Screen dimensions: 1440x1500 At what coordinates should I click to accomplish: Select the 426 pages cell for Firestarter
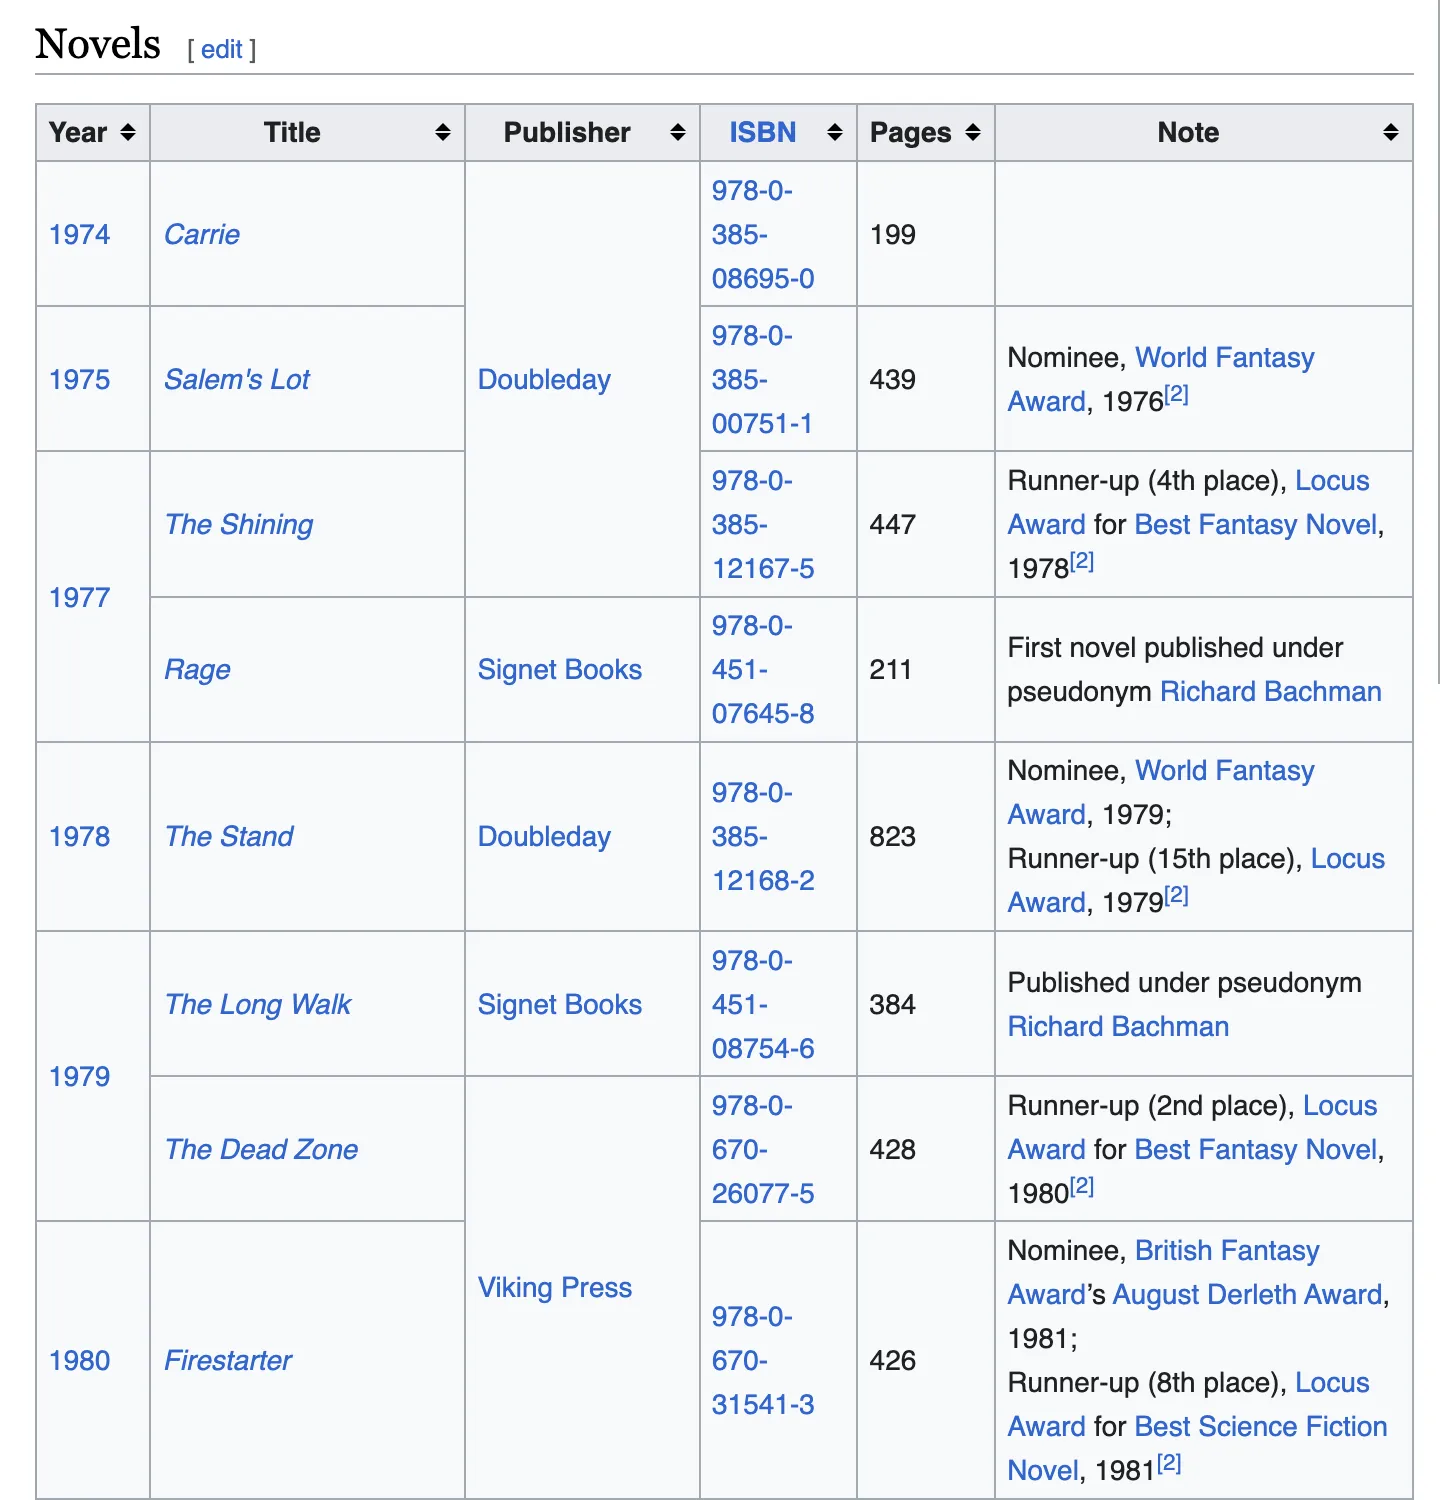pyautogui.click(x=926, y=1360)
